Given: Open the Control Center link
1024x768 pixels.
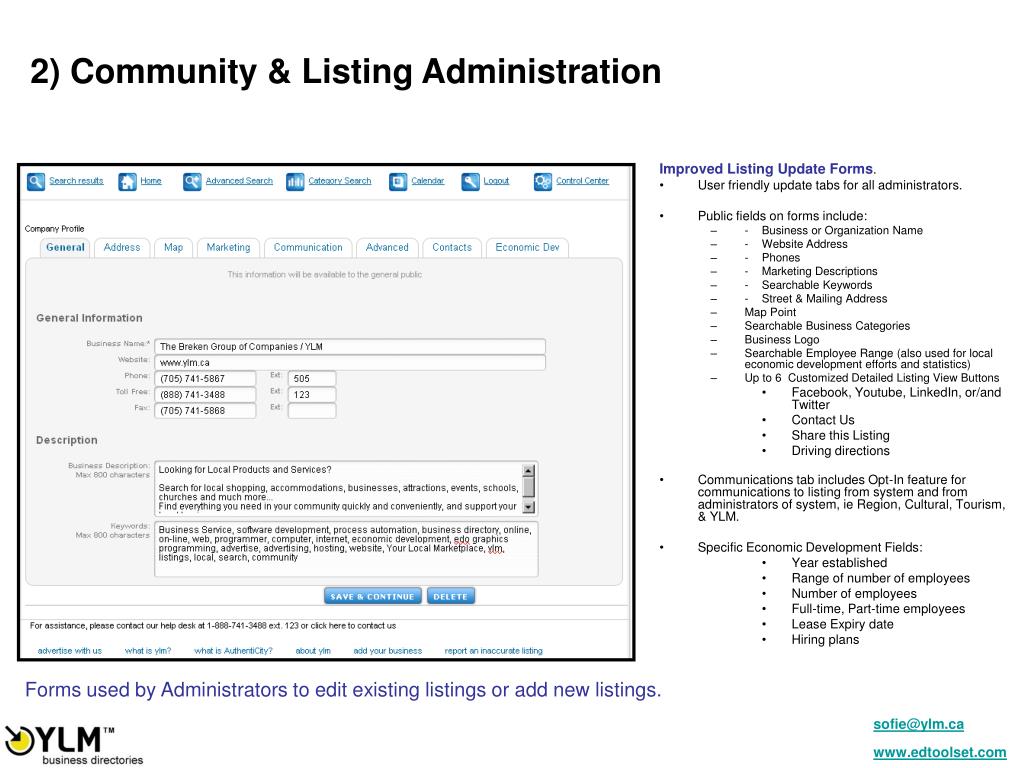Looking at the screenshot, I should tap(583, 181).
